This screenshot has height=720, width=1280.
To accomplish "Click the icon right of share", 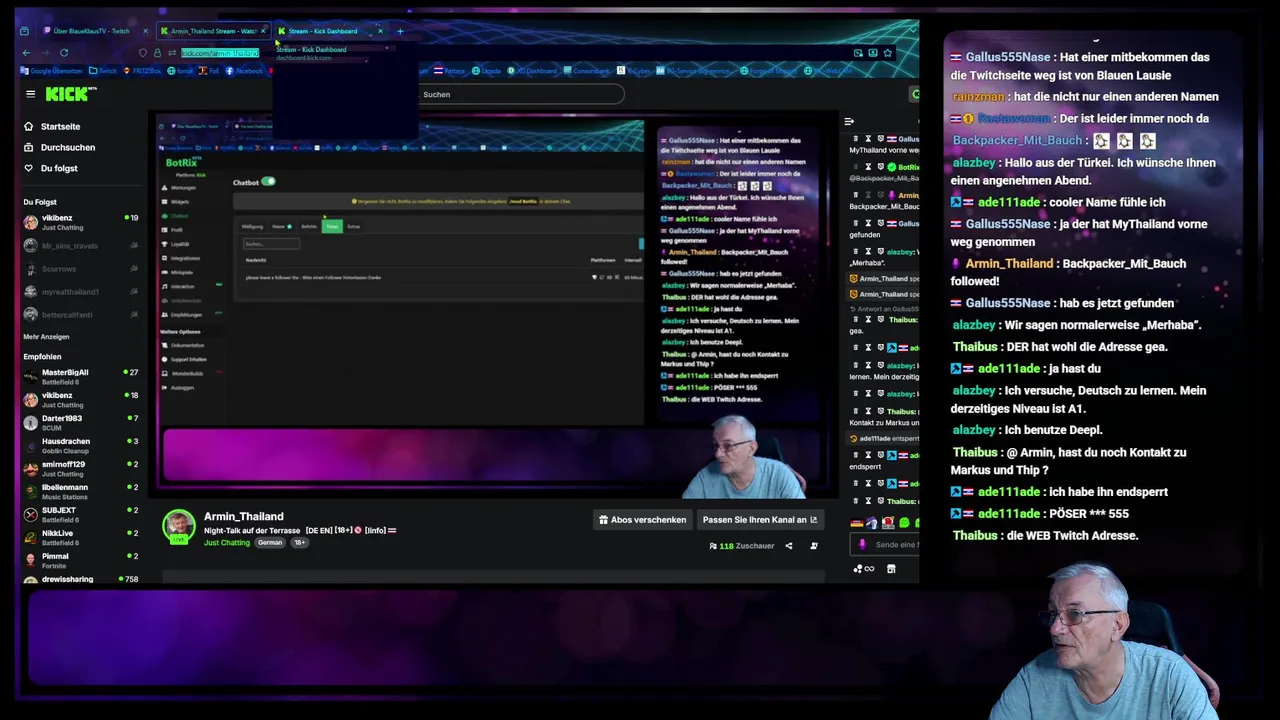I will coord(814,546).
